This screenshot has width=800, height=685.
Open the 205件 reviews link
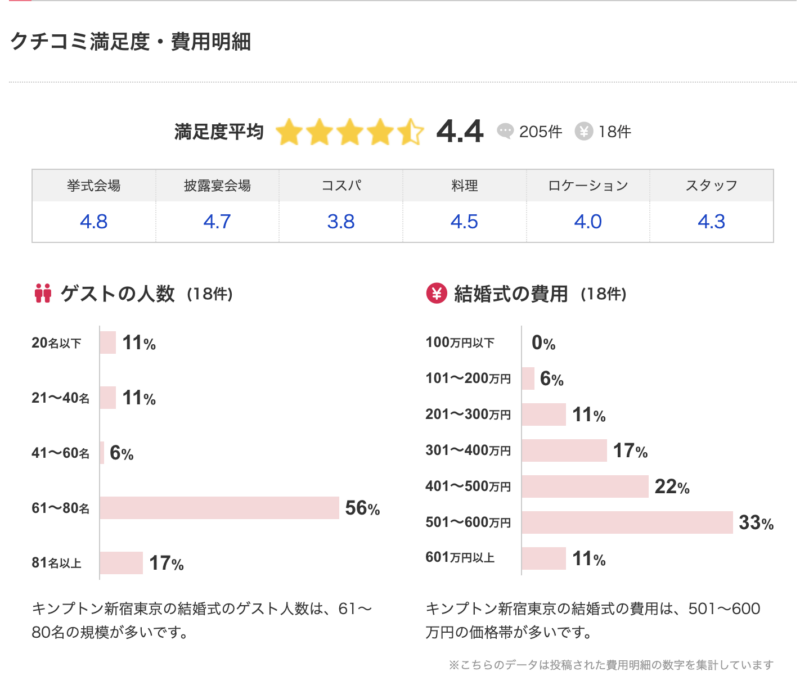click(540, 131)
